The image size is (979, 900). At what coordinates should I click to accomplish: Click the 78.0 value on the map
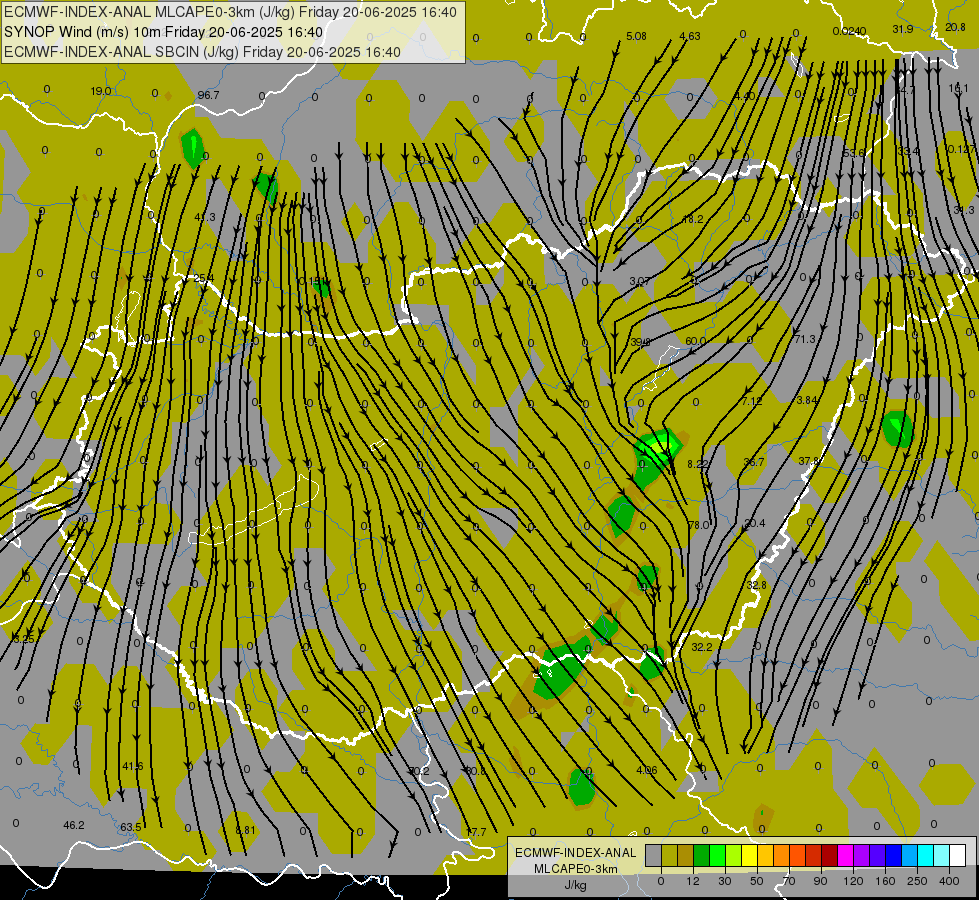tap(699, 525)
